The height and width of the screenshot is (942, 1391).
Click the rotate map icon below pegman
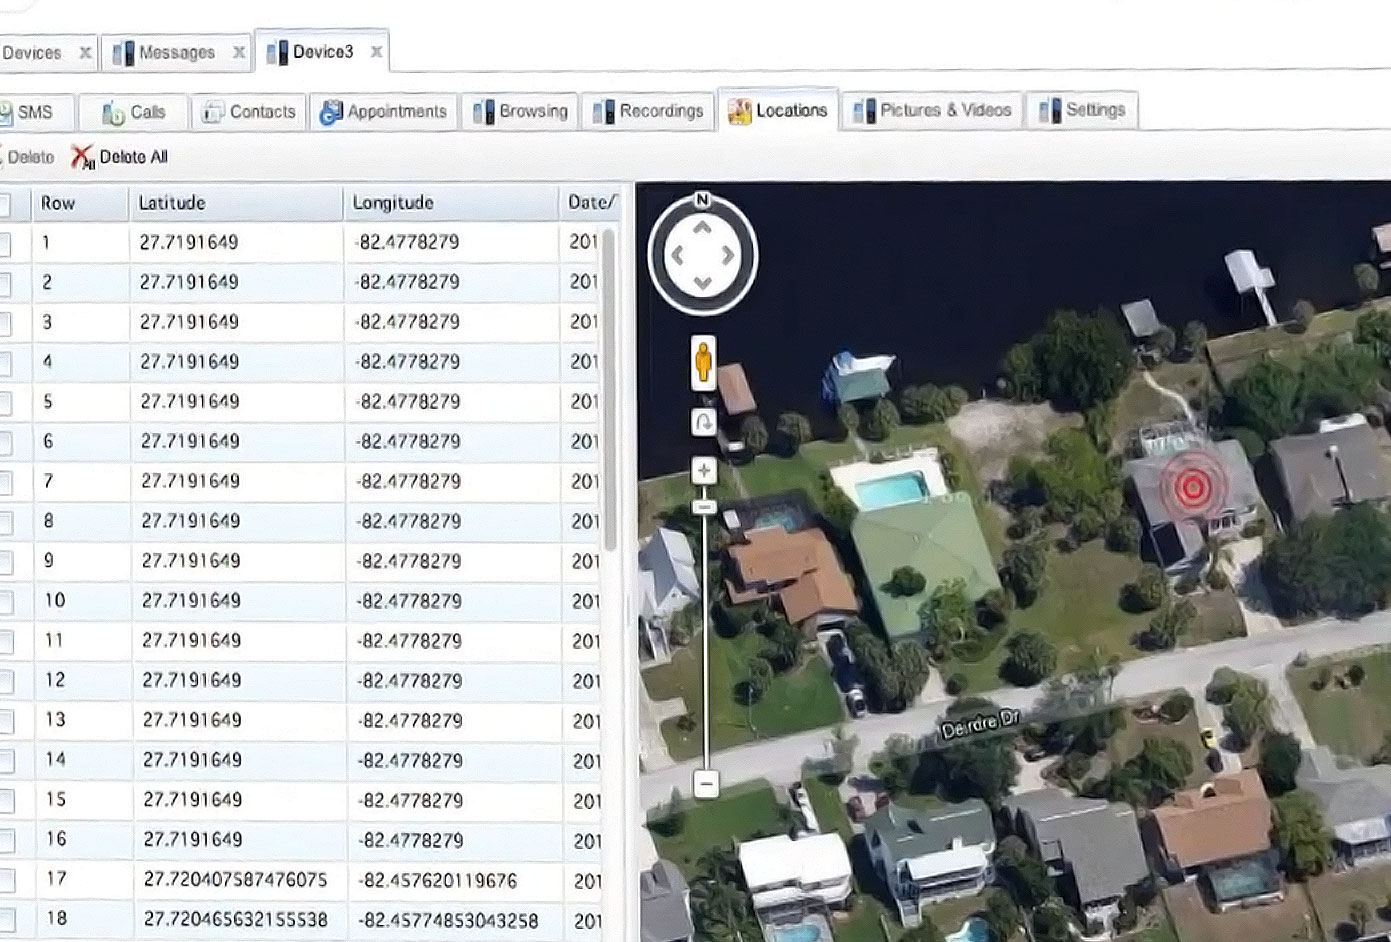703,422
